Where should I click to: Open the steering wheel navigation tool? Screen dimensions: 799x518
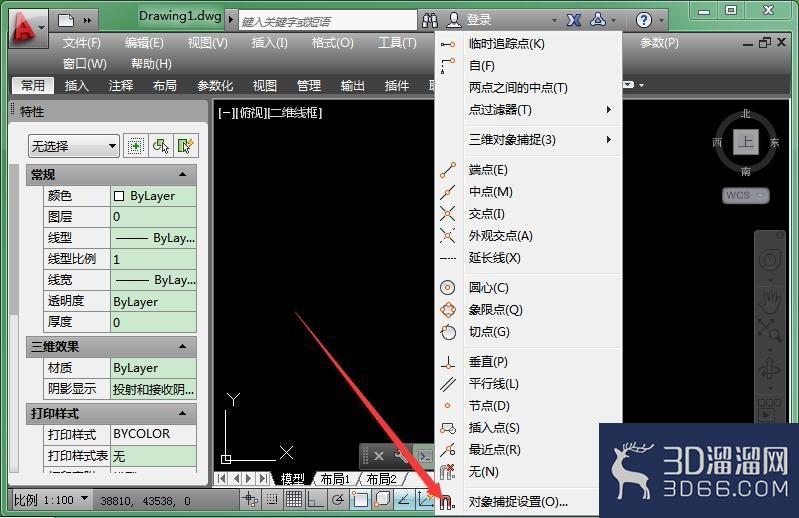coord(770,260)
